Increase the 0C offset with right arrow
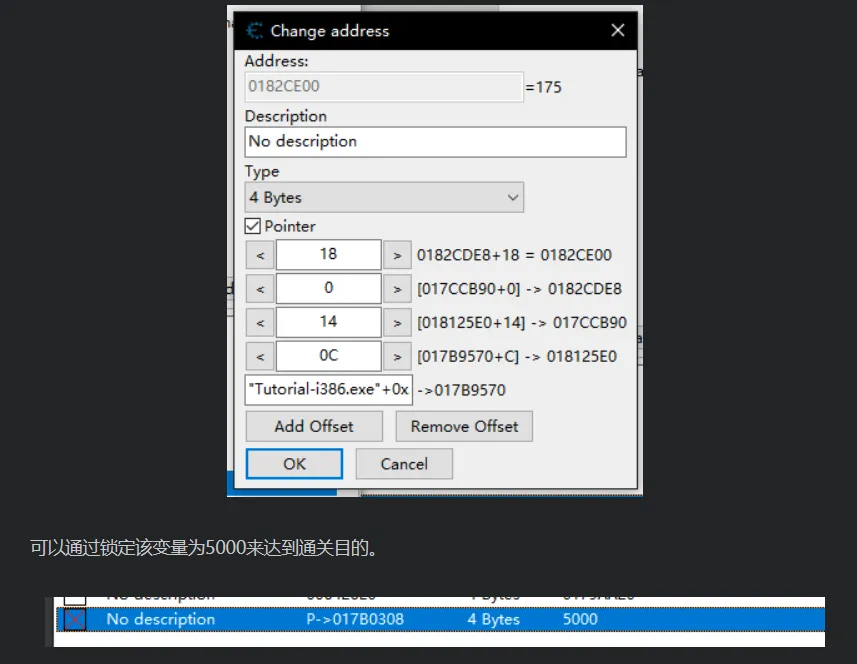The height and width of the screenshot is (664, 857). (397, 356)
